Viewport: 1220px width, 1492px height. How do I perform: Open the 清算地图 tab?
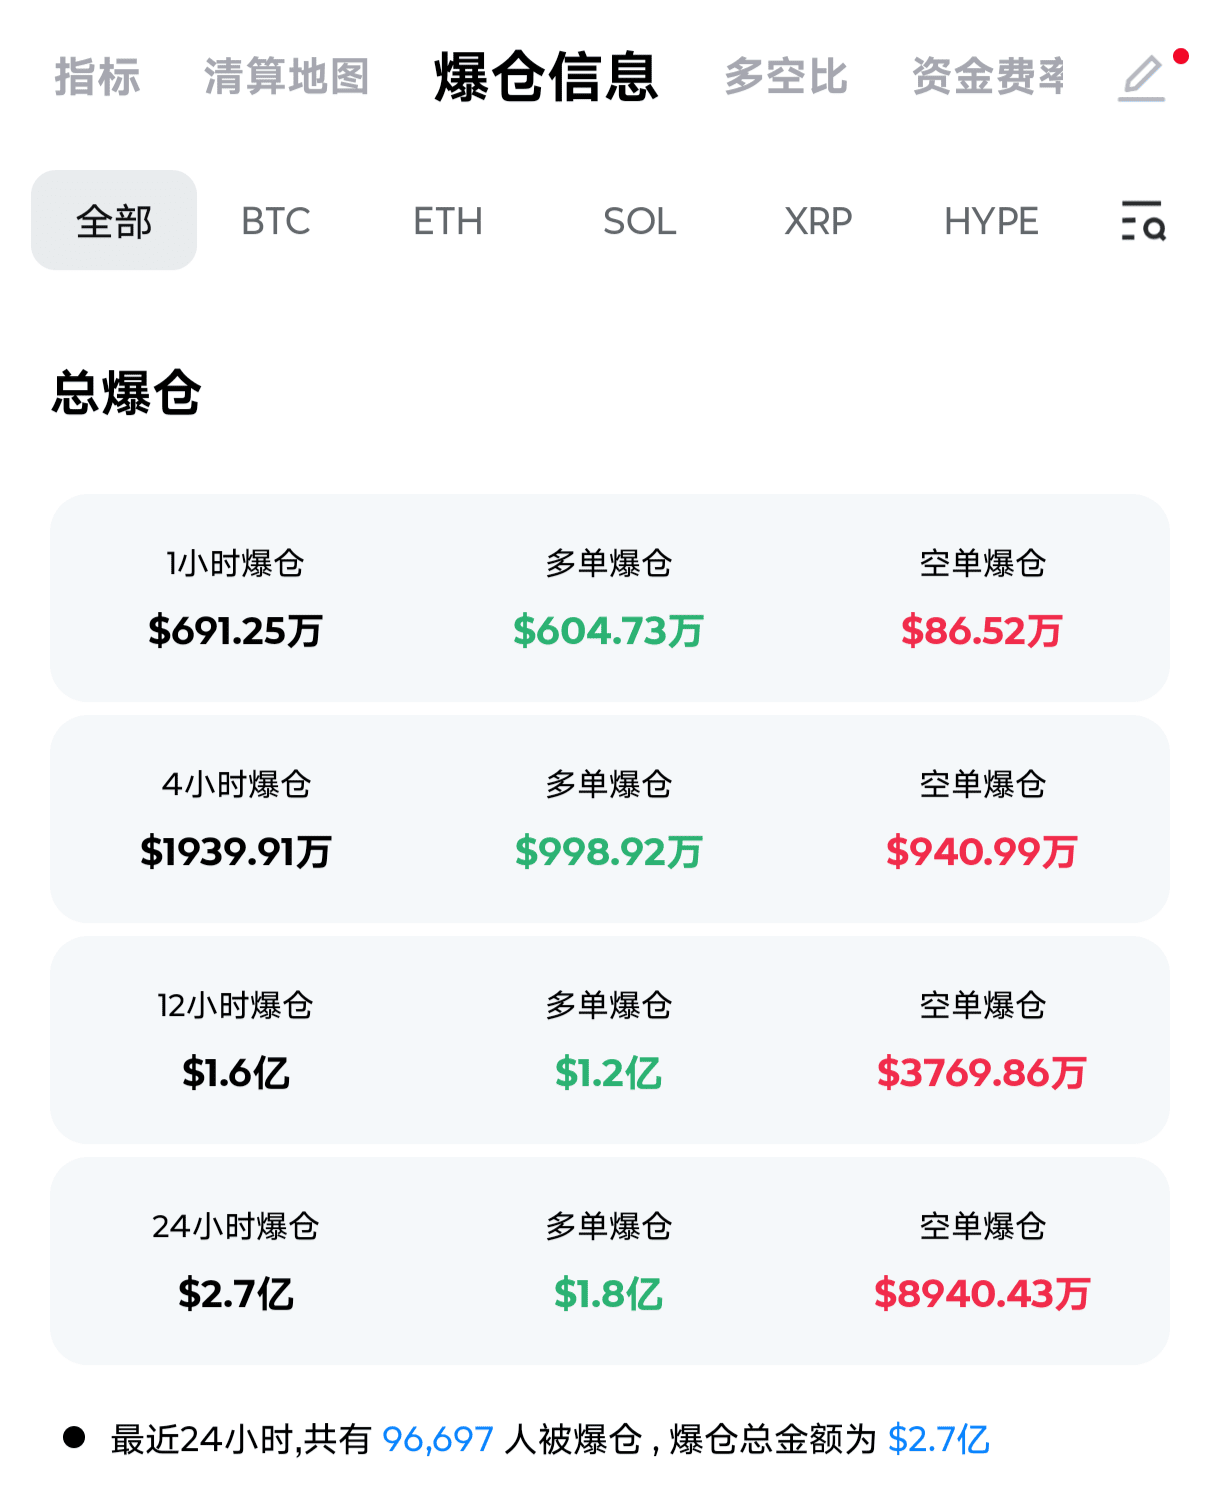287,77
